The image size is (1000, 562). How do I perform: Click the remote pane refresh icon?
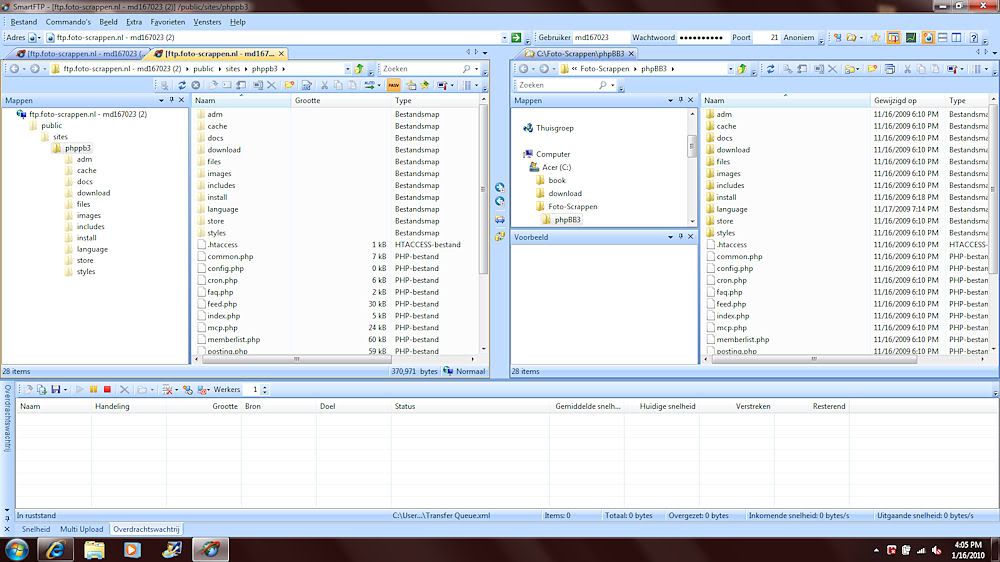[182, 85]
